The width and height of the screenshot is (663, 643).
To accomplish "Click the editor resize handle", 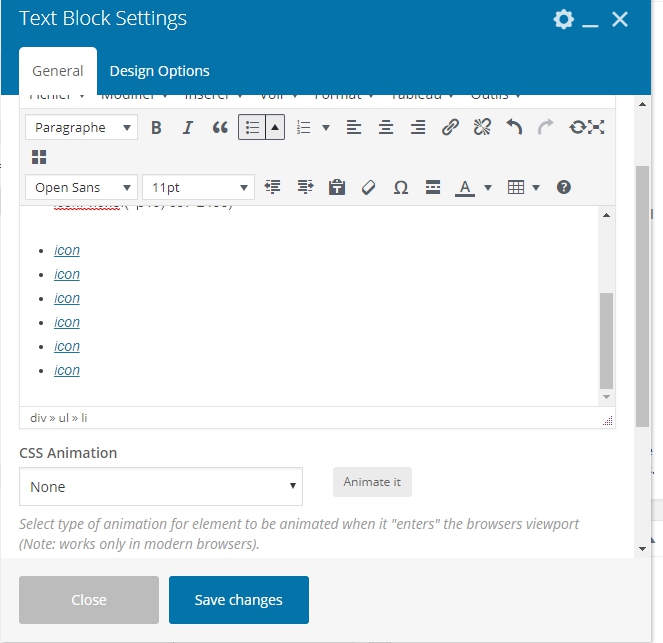I will (608, 421).
